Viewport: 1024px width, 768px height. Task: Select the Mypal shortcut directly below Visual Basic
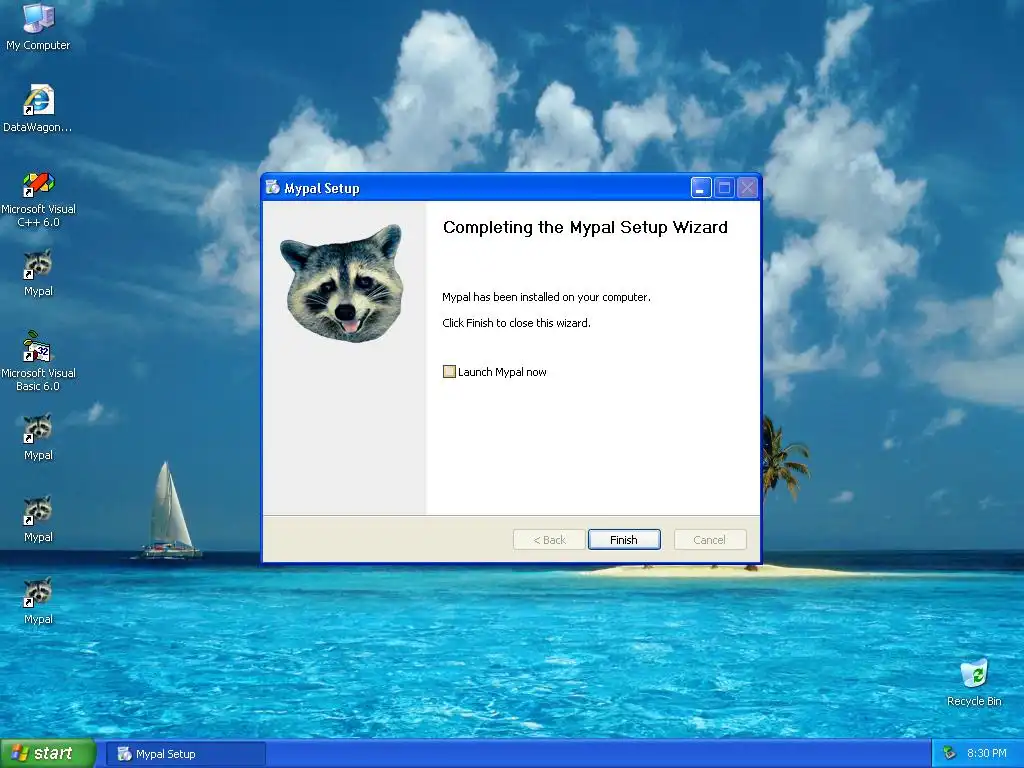point(38,438)
